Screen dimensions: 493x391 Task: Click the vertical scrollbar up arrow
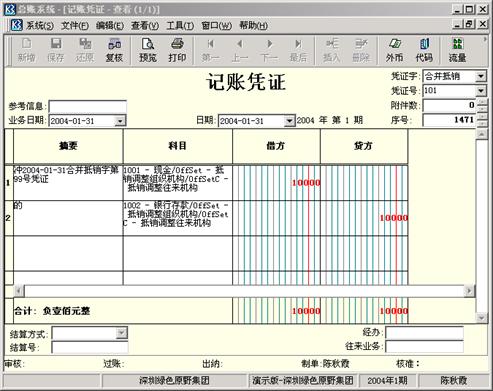[x=482, y=134]
